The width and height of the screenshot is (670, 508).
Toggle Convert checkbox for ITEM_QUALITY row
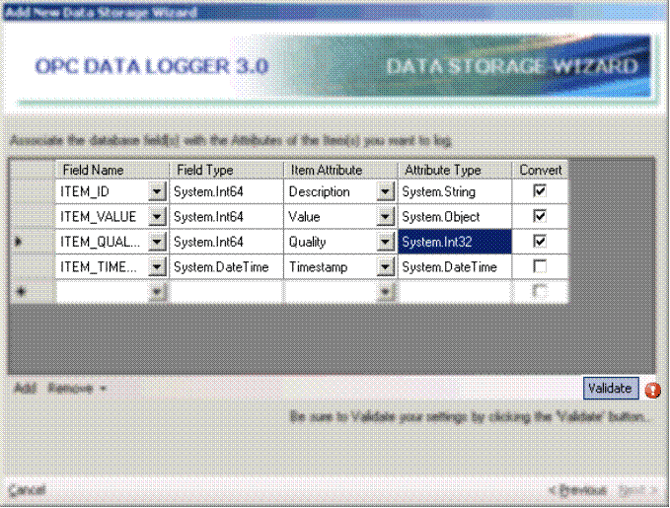[x=541, y=241]
